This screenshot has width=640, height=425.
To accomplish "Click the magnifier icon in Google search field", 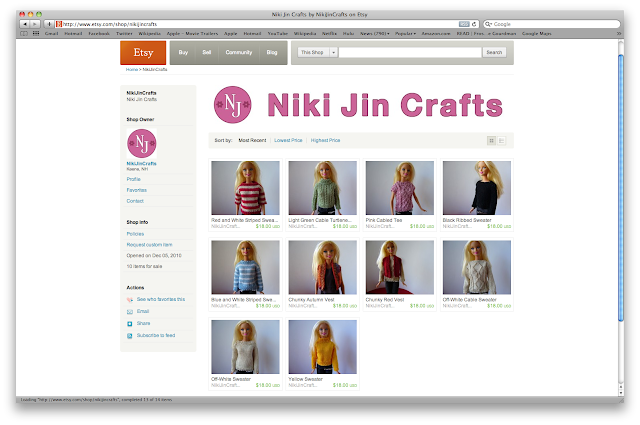I will pyautogui.click(x=488, y=24).
